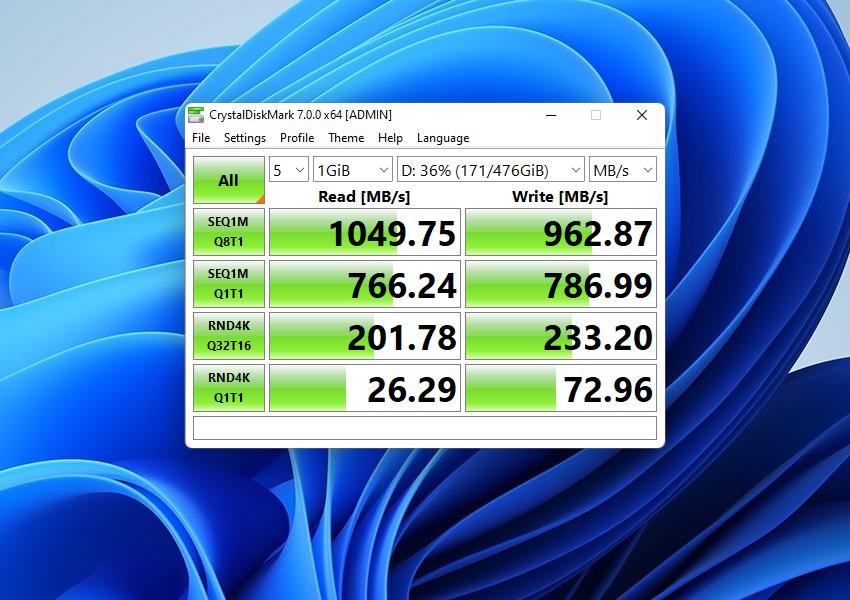Click the CrystalDiskMark 7.0.0 x64 title text

(x=300, y=115)
